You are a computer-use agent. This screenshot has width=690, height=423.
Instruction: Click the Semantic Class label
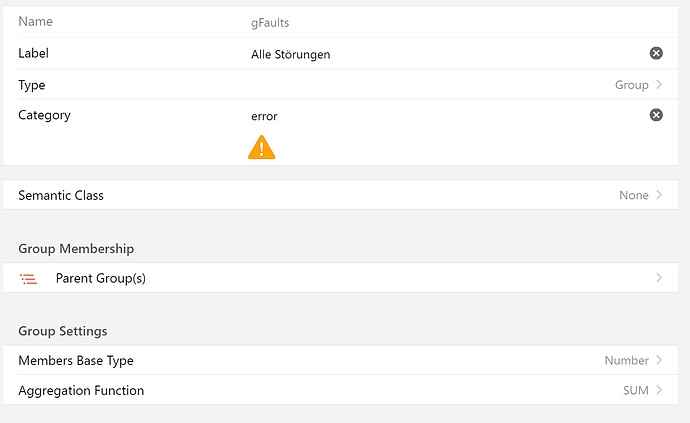pyautogui.click(x=61, y=195)
